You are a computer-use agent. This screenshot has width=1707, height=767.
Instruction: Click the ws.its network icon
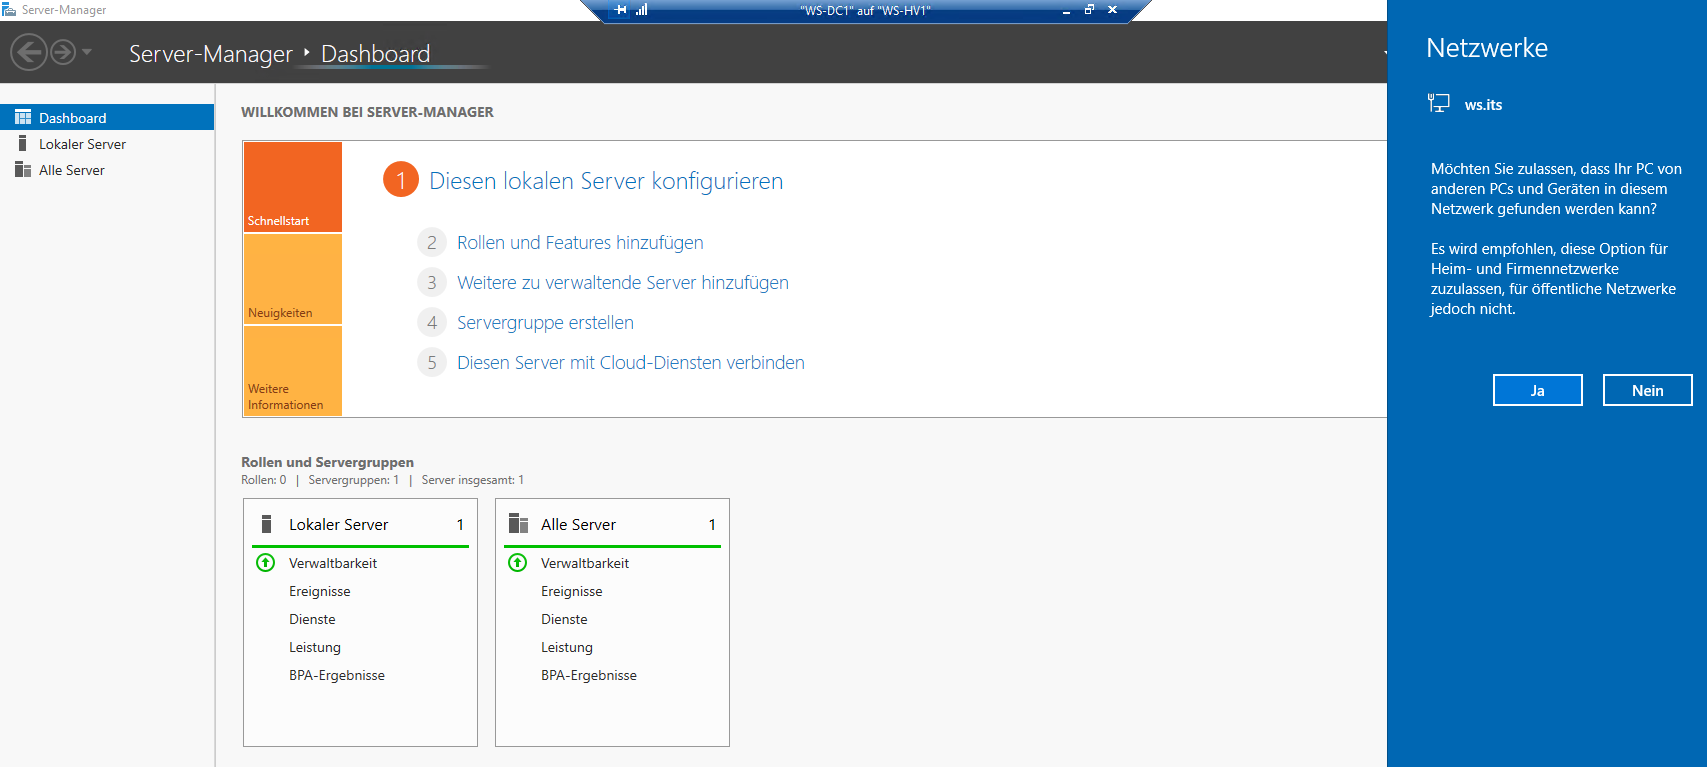click(1439, 103)
